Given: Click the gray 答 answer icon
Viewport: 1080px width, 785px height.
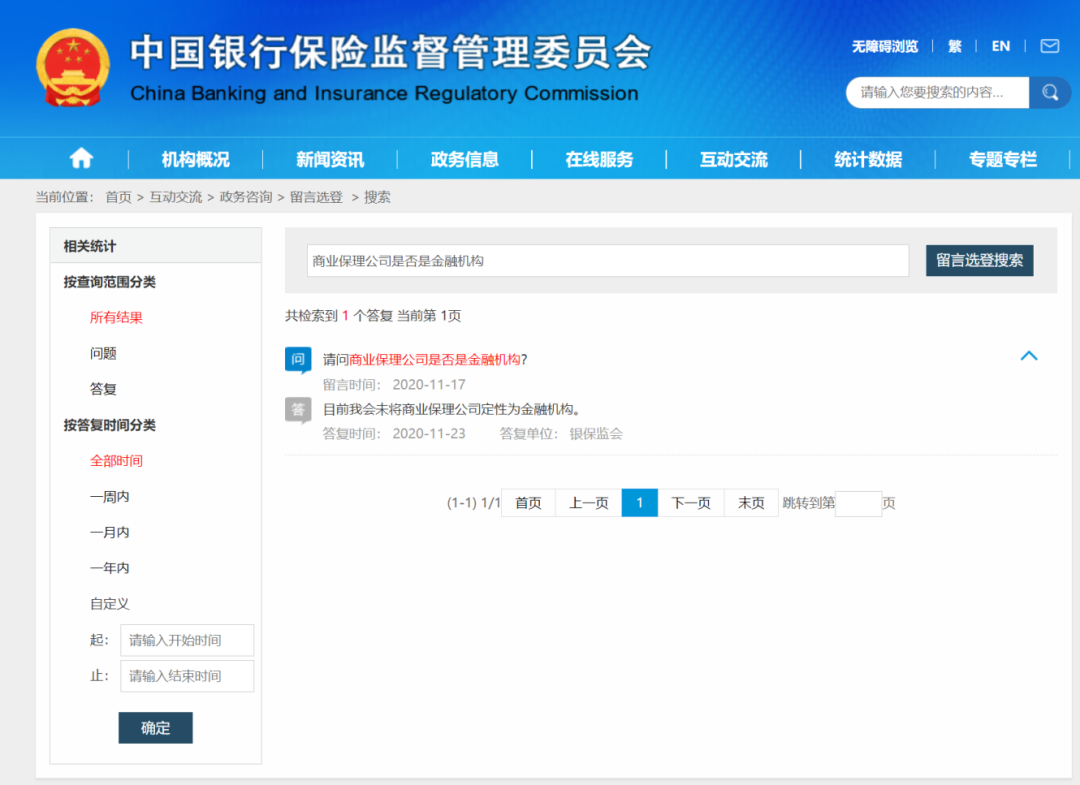Looking at the screenshot, I should pyautogui.click(x=298, y=410).
